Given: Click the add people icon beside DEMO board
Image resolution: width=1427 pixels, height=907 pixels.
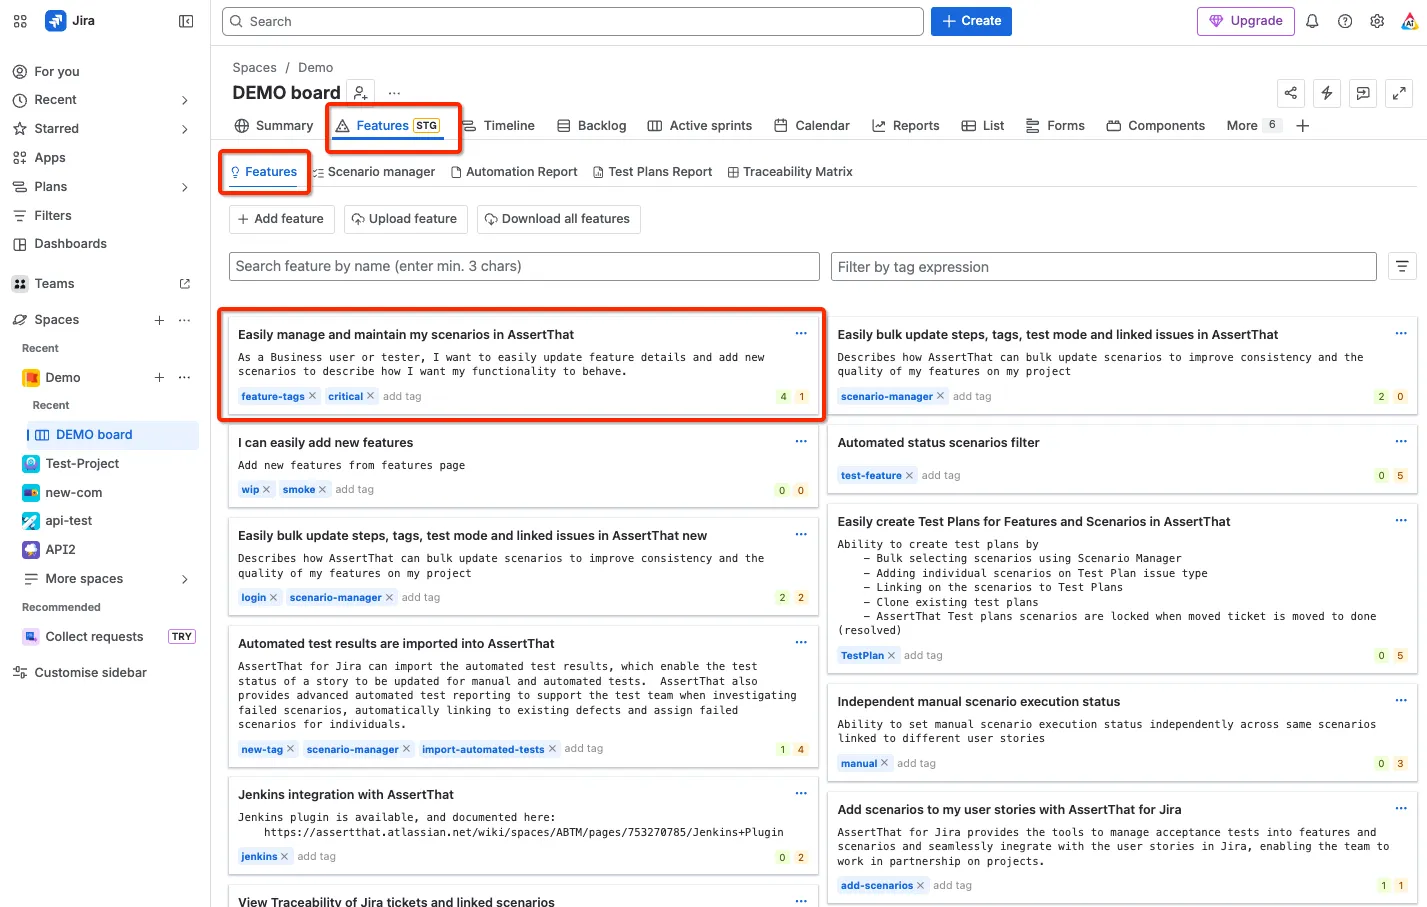Looking at the screenshot, I should pyautogui.click(x=361, y=93).
